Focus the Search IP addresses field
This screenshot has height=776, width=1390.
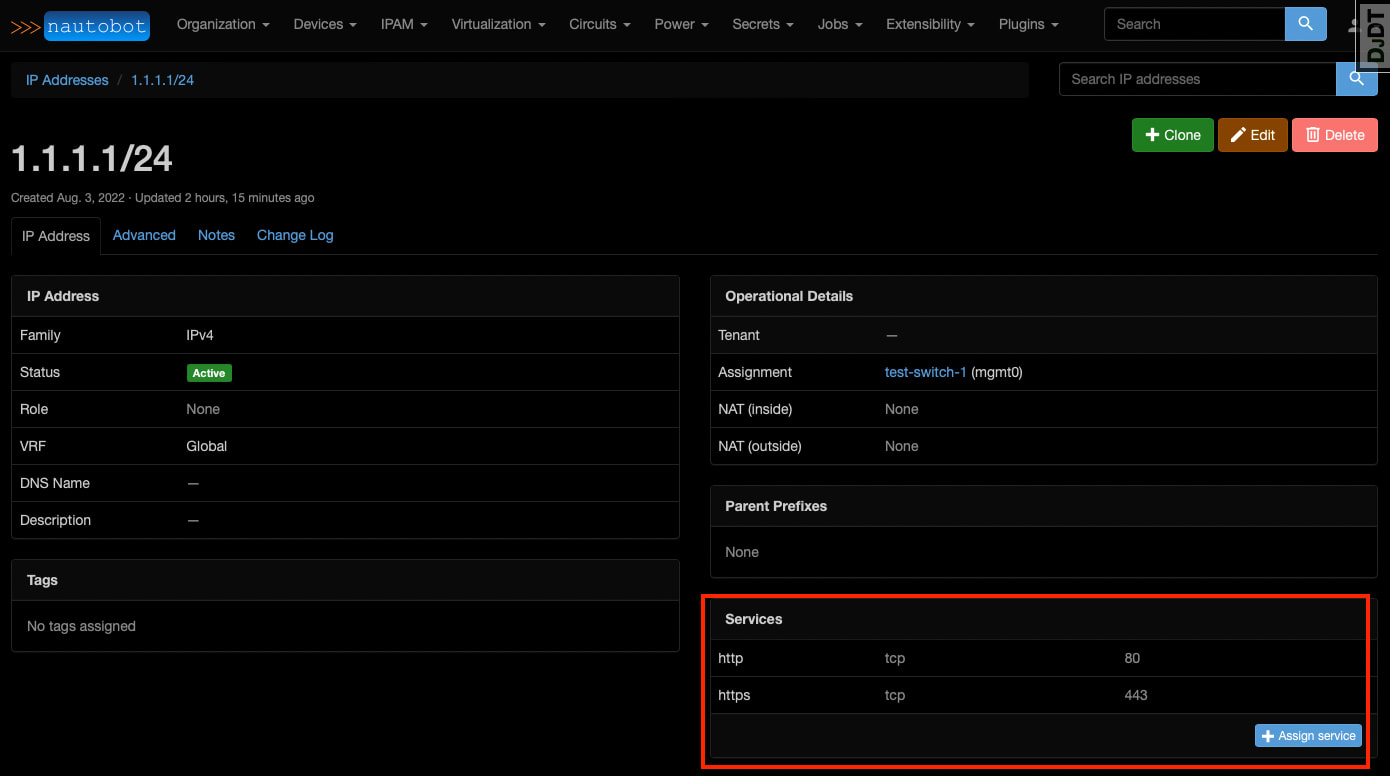(x=1197, y=79)
